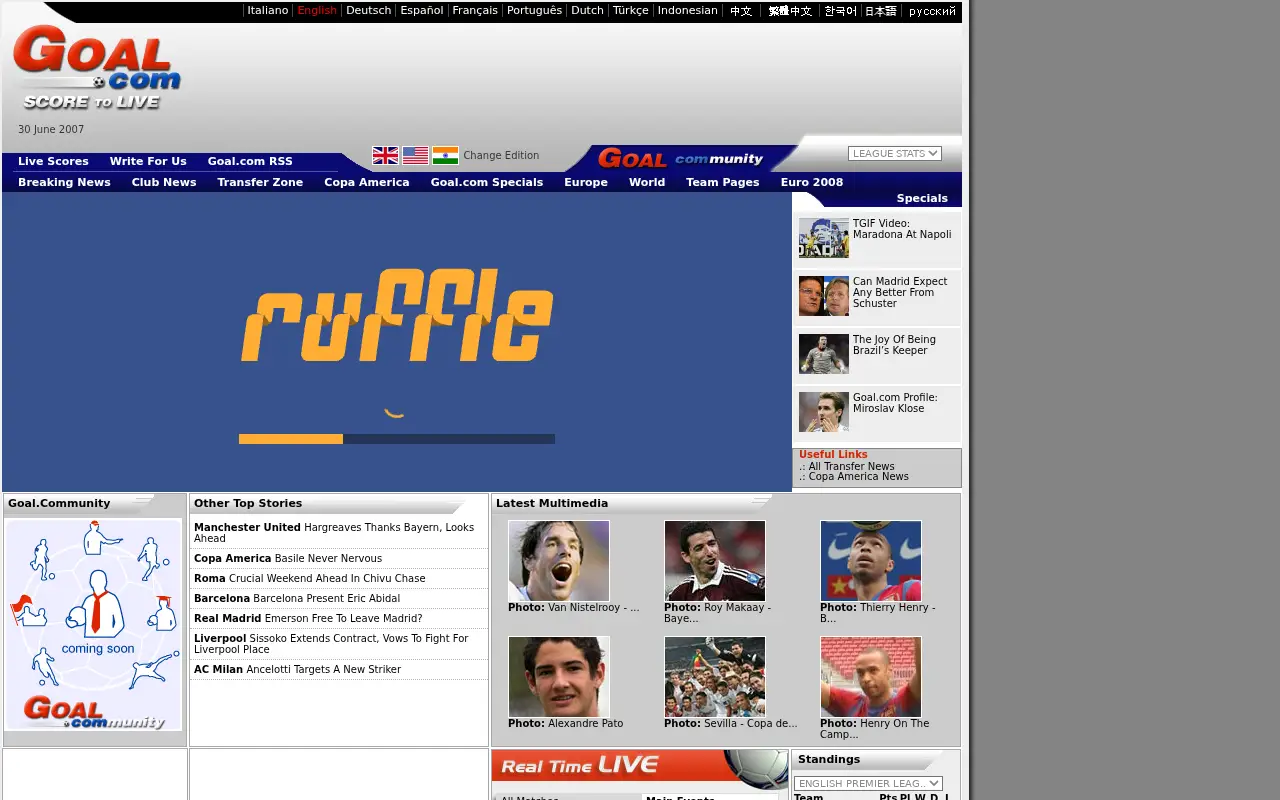Go to the Transfer Zone menu
Image resolution: width=1280 pixels, height=800 pixels.
[260, 182]
